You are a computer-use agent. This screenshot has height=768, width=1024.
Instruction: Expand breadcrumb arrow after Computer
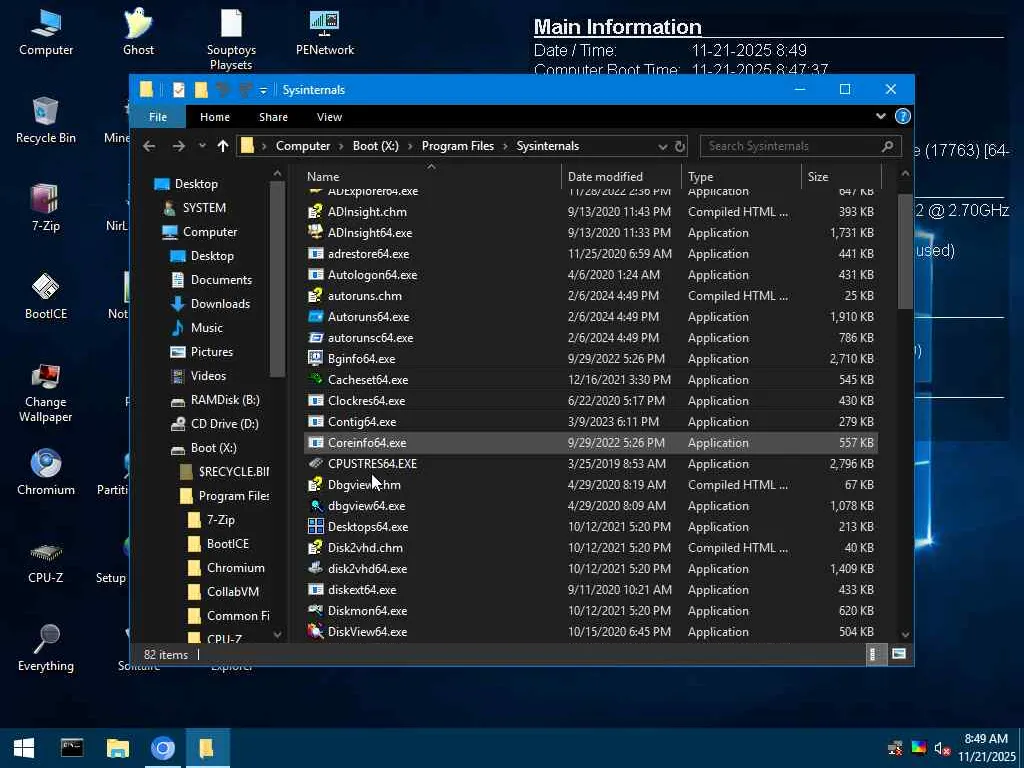tap(341, 146)
